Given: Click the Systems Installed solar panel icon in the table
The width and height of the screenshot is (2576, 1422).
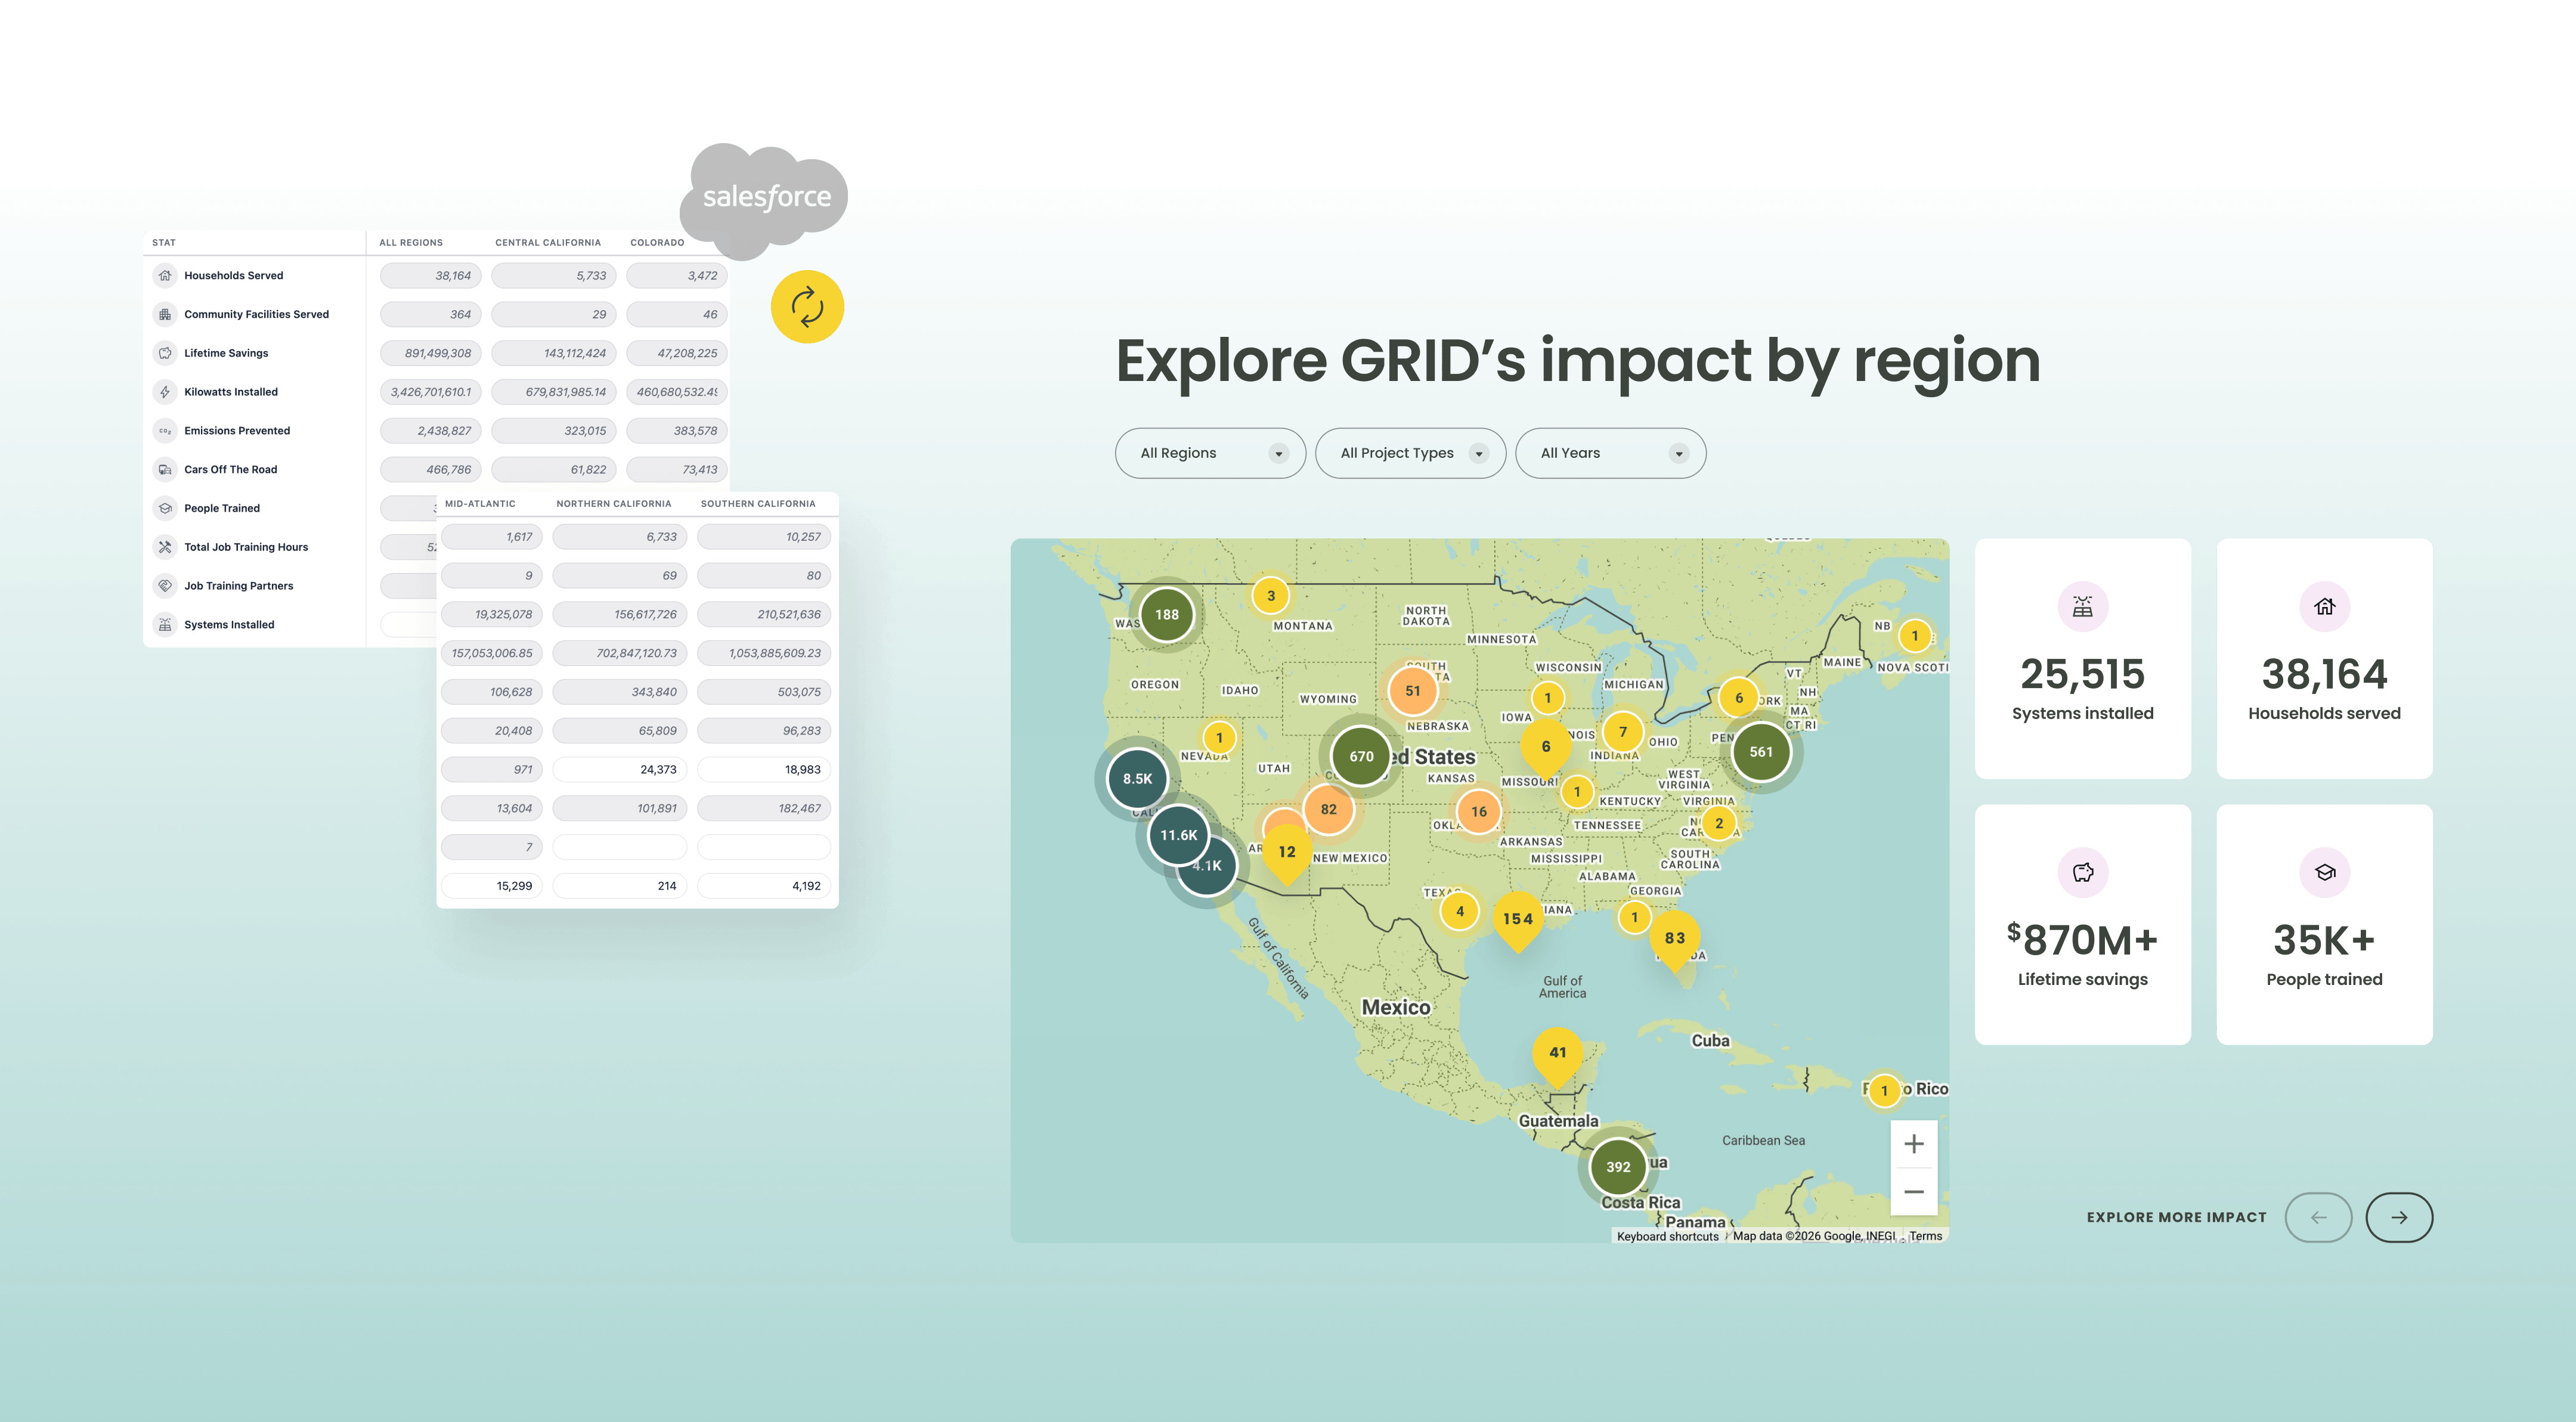Looking at the screenshot, I should 165,625.
